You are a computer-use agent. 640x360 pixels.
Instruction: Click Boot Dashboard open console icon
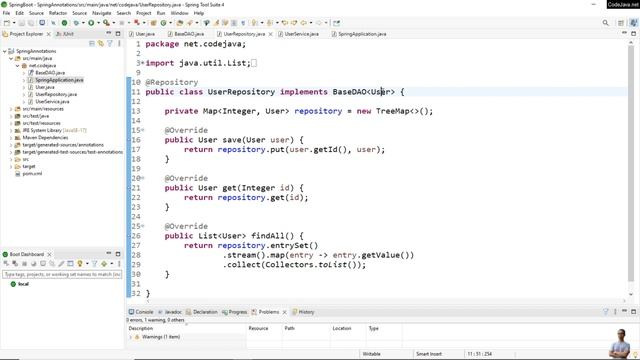click(x=42, y=264)
